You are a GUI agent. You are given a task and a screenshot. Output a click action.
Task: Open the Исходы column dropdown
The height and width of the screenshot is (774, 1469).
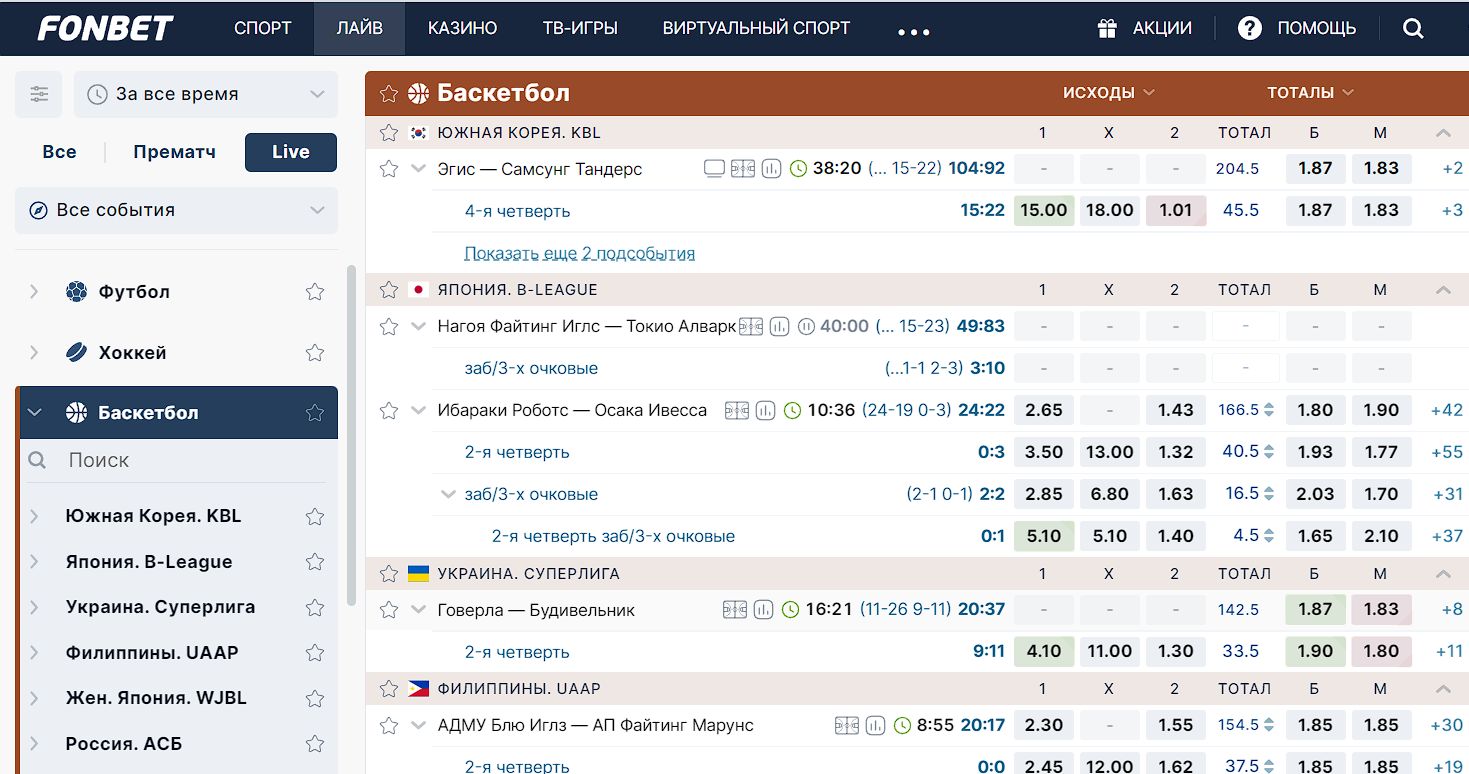1109,93
